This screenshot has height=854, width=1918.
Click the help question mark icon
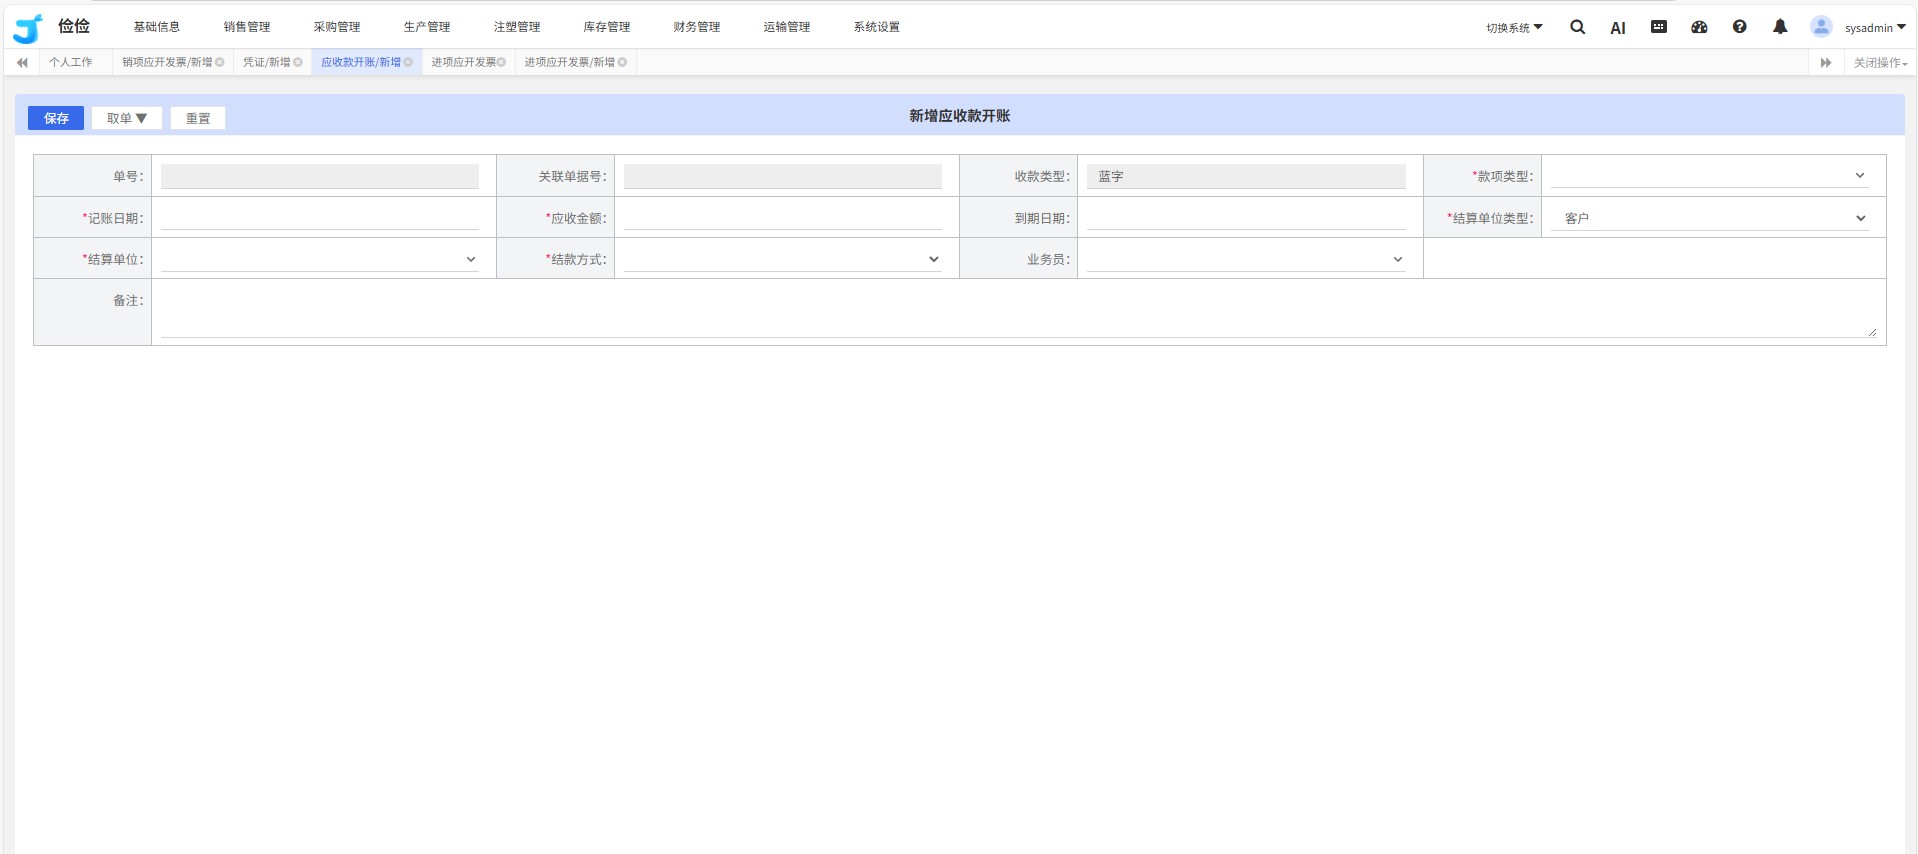(x=1739, y=27)
